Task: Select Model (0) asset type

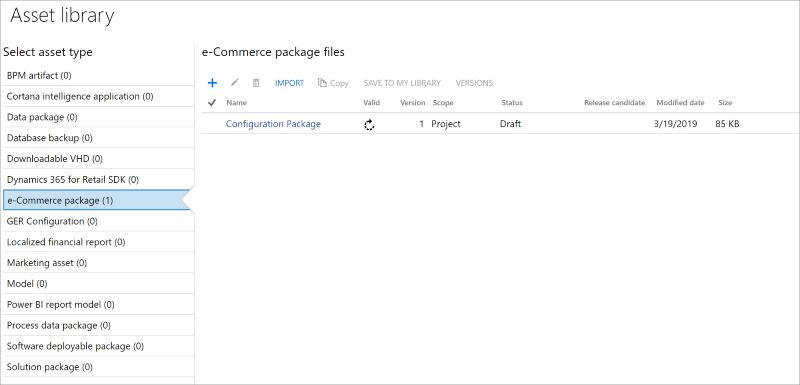Action: [97, 284]
